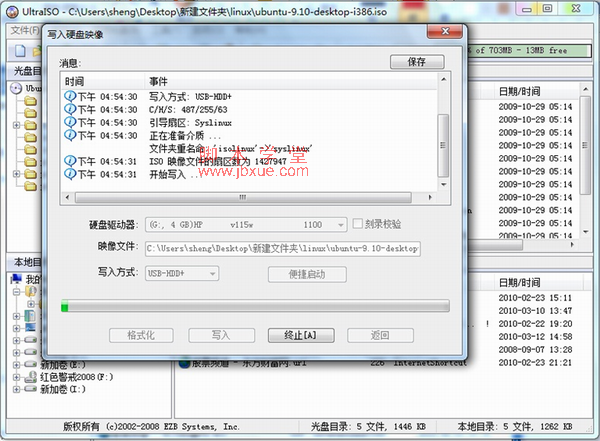Image resolution: width=600 pixels, height=441 pixels.
Task: Click message text 写入方式: USB-HDD+
Action: [x=190, y=96]
